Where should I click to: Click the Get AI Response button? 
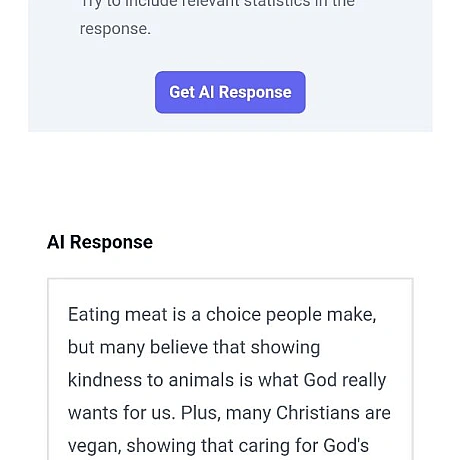(x=230, y=92)
